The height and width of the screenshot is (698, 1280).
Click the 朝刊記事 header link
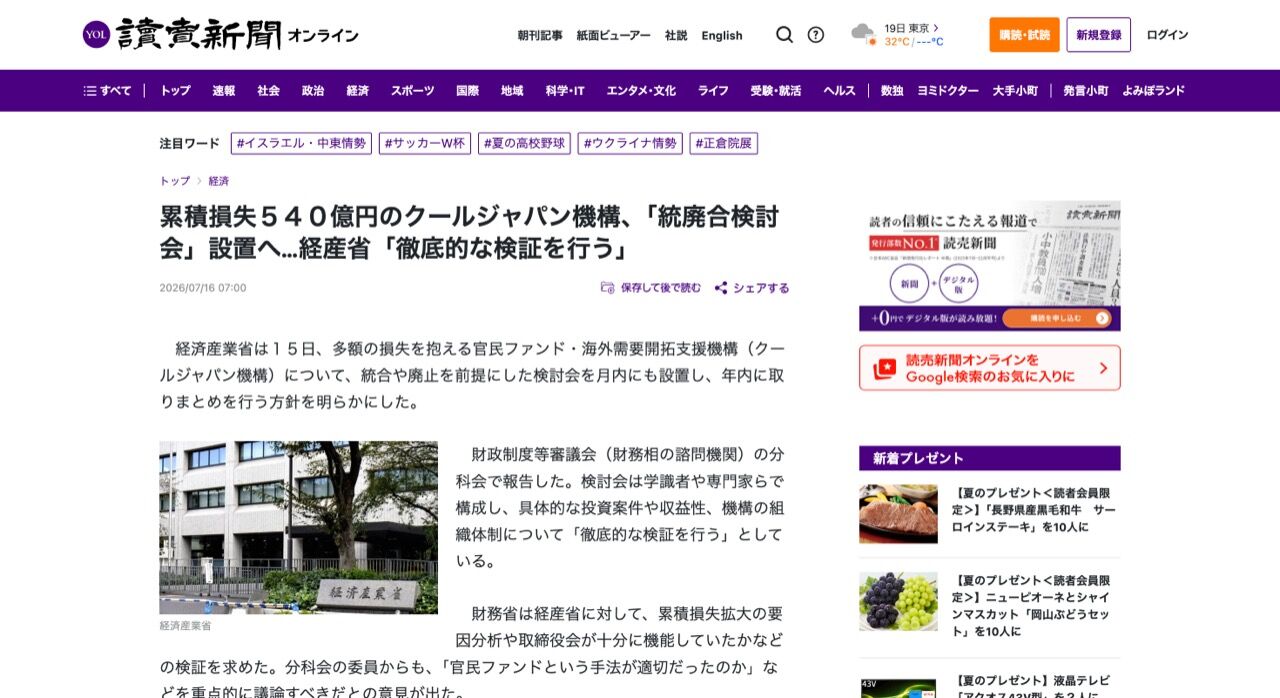click(x=540, y=35)
